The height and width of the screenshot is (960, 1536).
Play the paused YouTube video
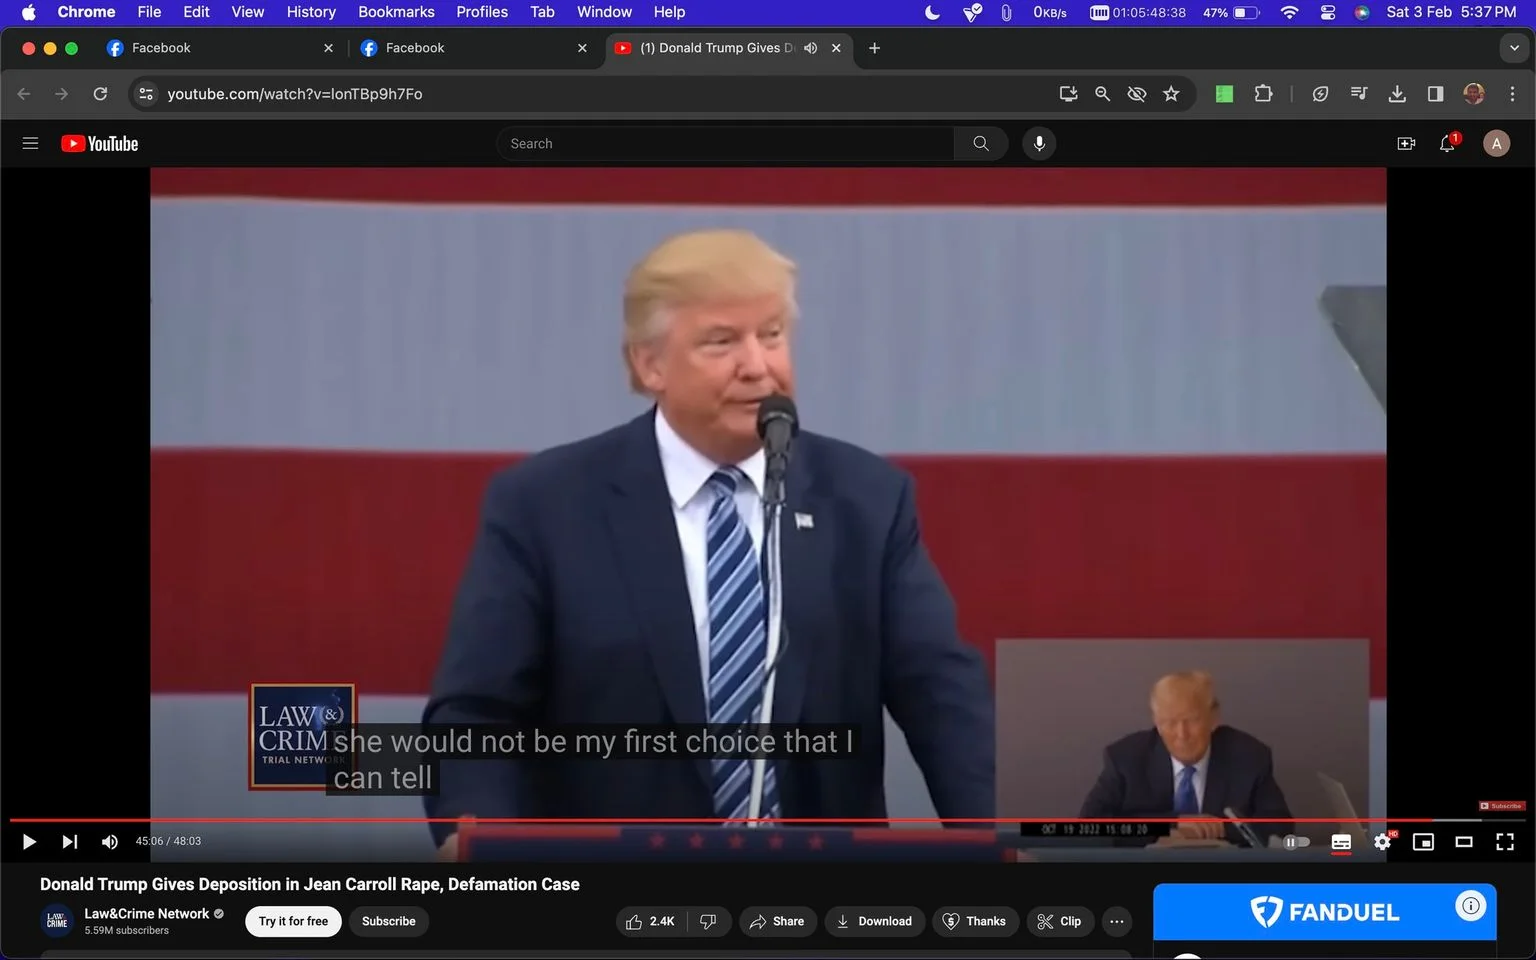(29, 842)
